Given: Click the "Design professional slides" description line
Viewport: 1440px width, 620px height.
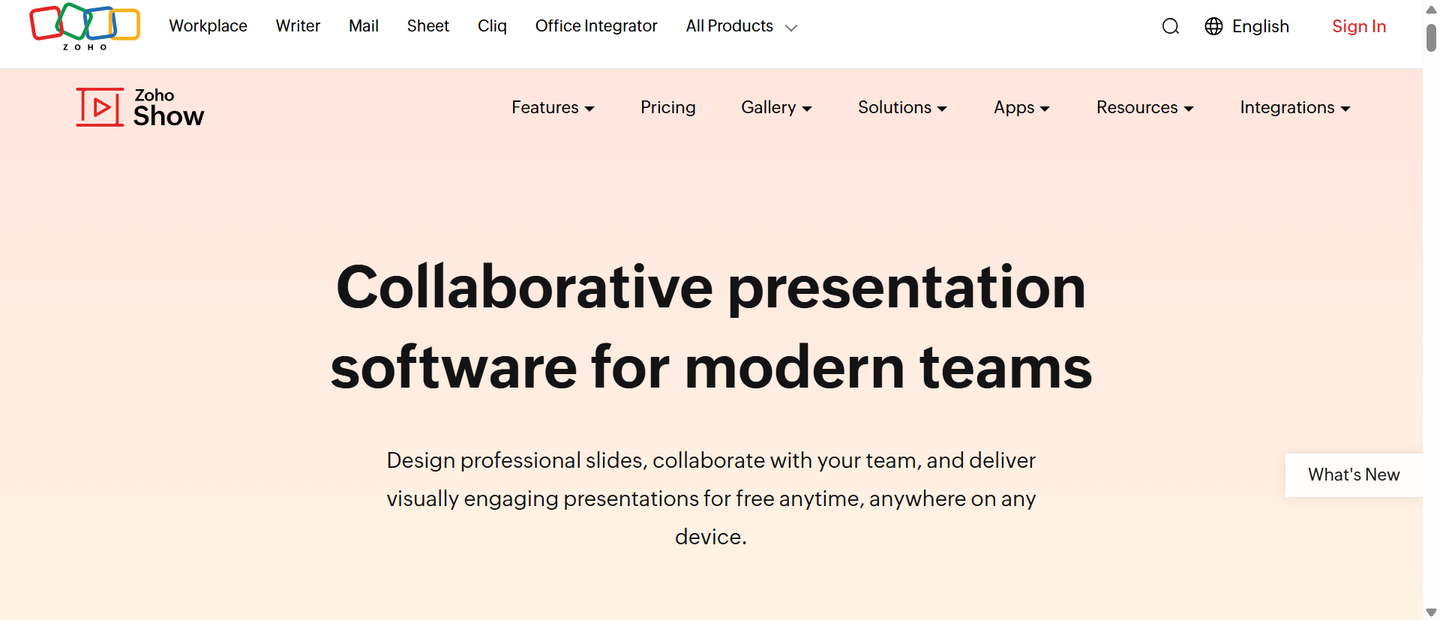Looking at the screenshot, I should pos(711,460).
